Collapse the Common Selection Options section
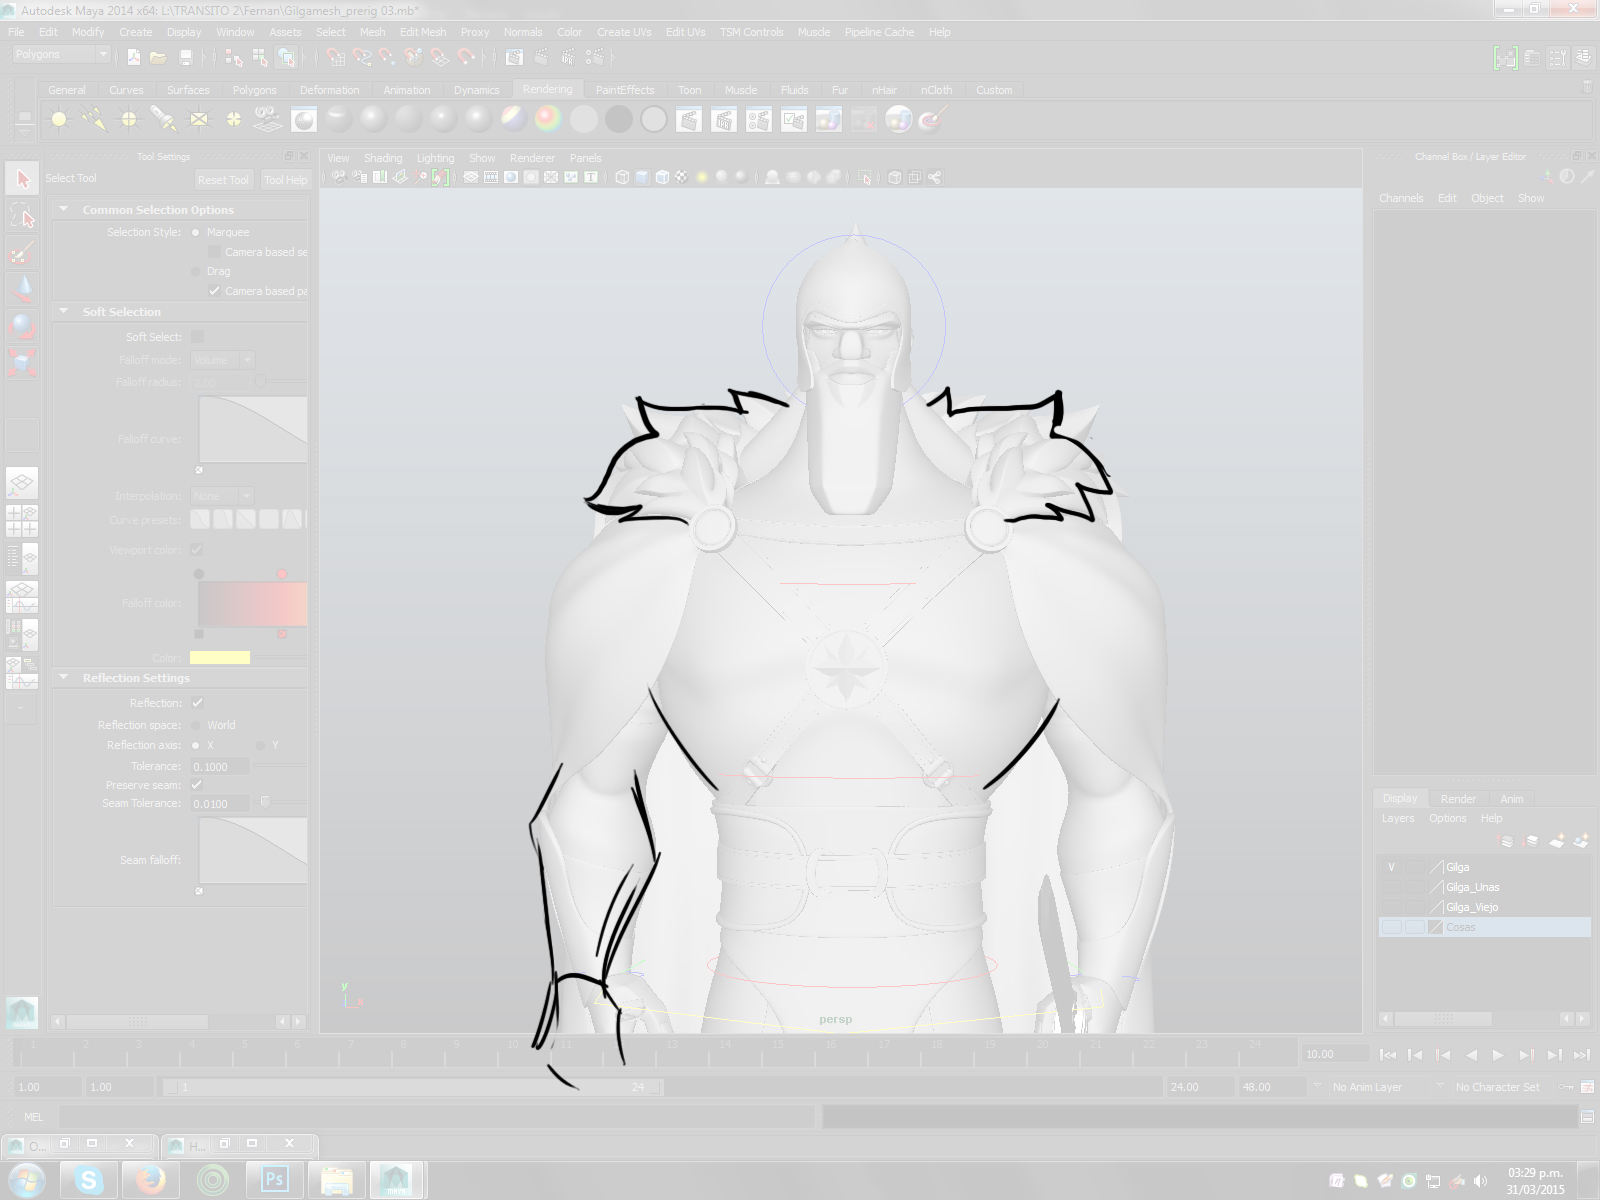Image resolution: width=1600 pixels, height=1200 pixels. tap(64, 210)
